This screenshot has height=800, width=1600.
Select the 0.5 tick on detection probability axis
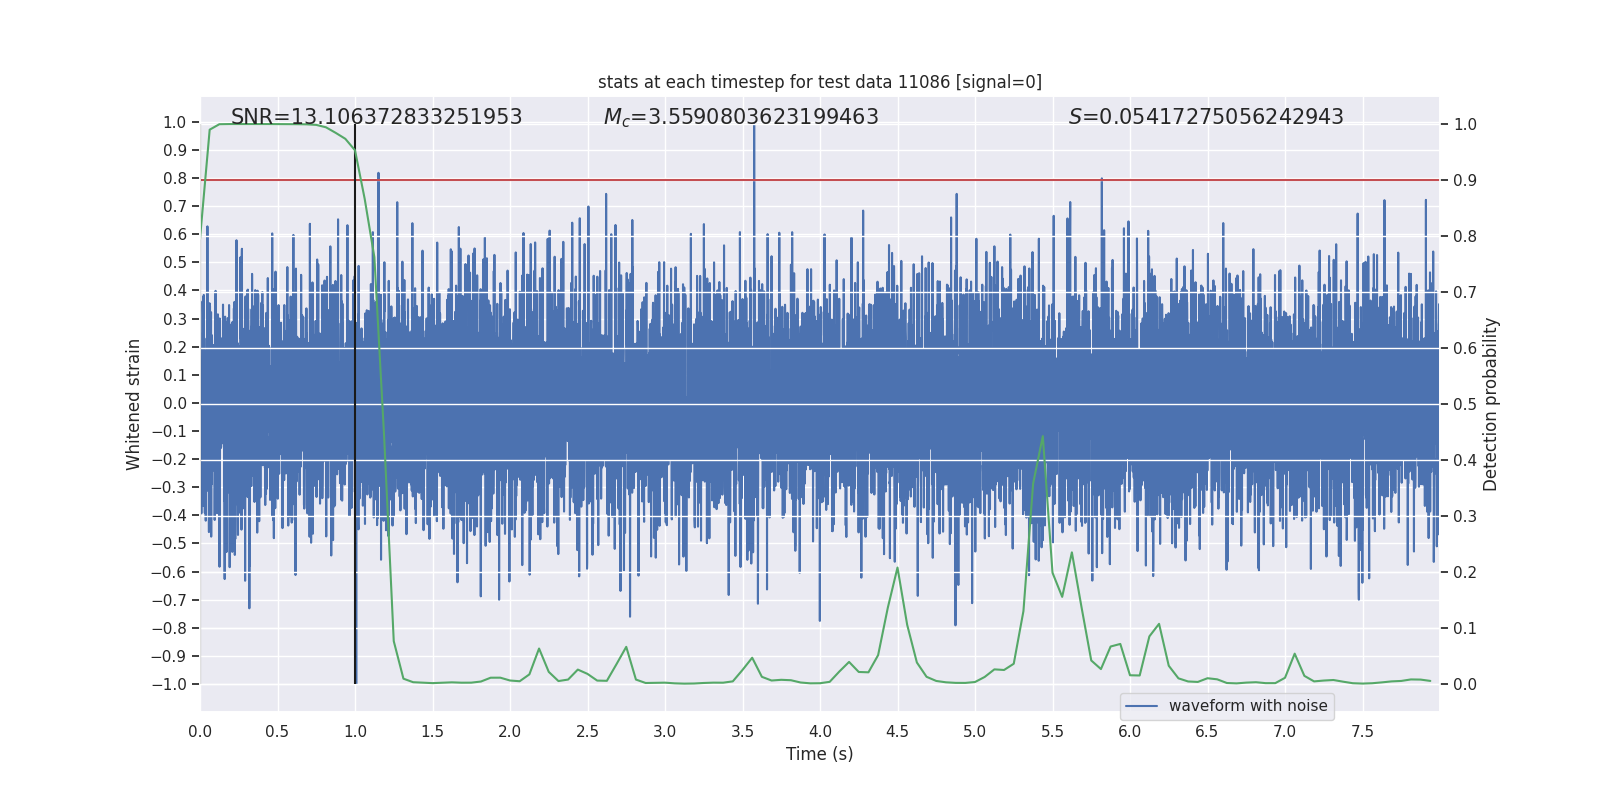[1465, 404]
